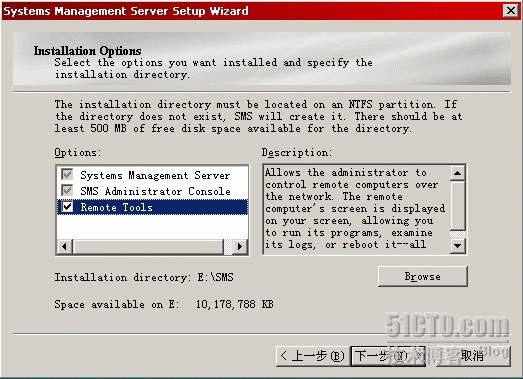Click the Description box scroll-down arrow
This screenshot has height=379, width=523.
click(x=458, y=246)
